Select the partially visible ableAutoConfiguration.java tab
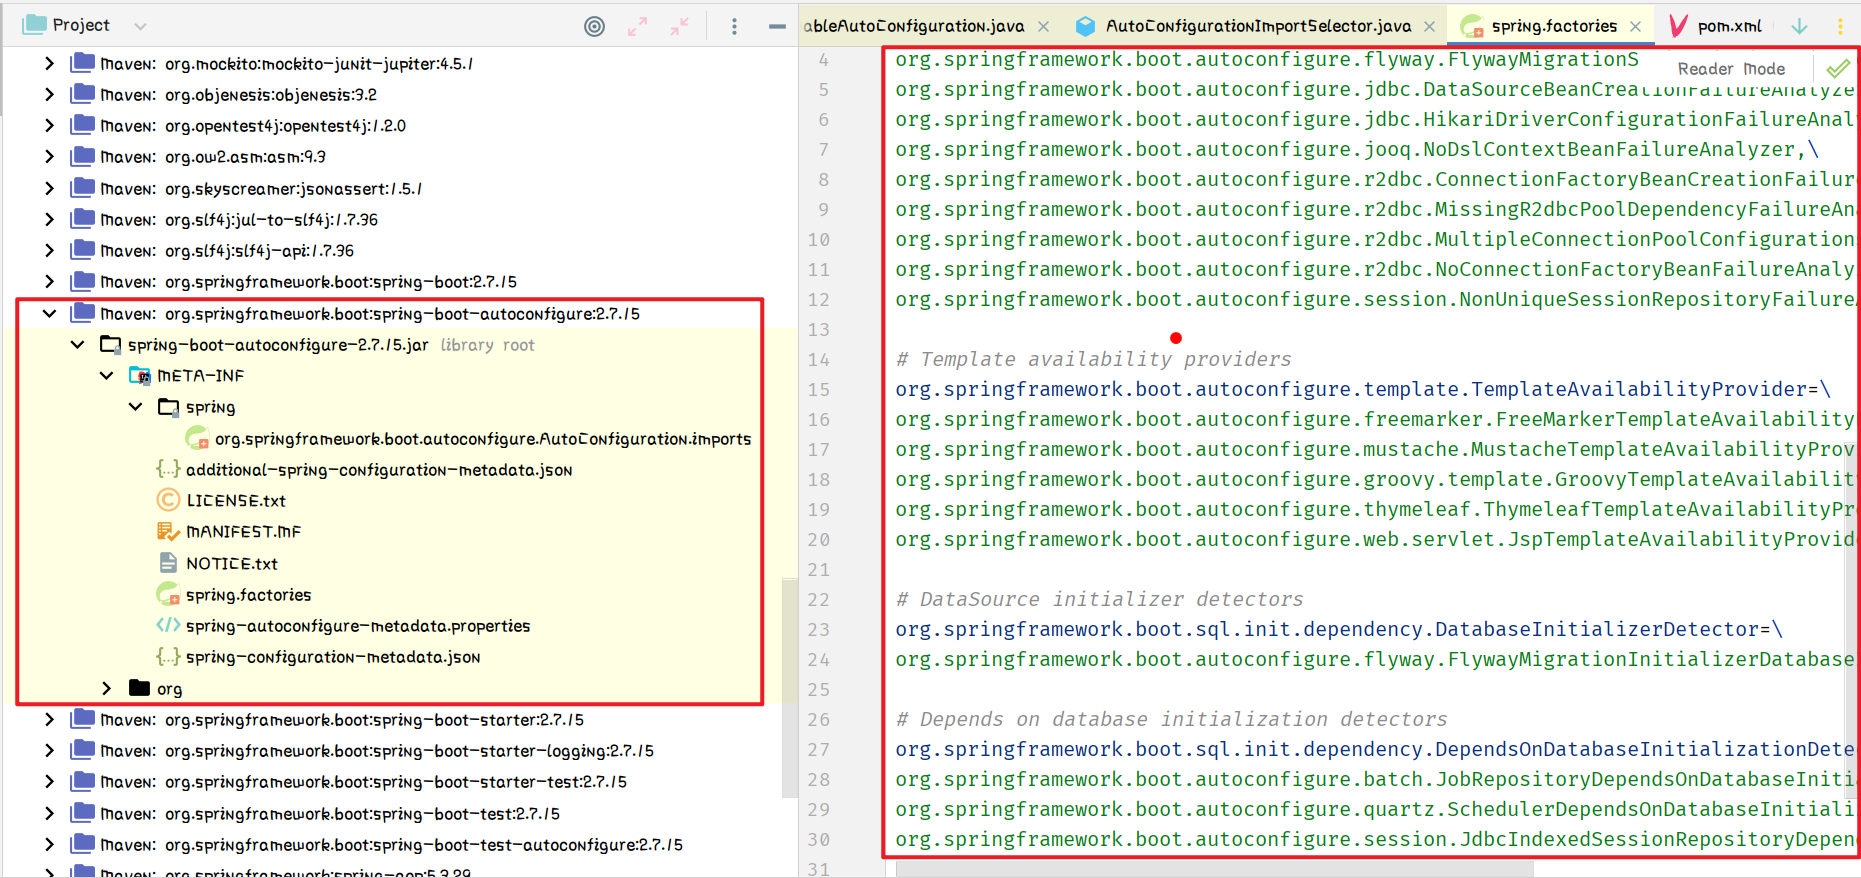The height and width of the screenshot is (878, 1861). tap(914, 26)
